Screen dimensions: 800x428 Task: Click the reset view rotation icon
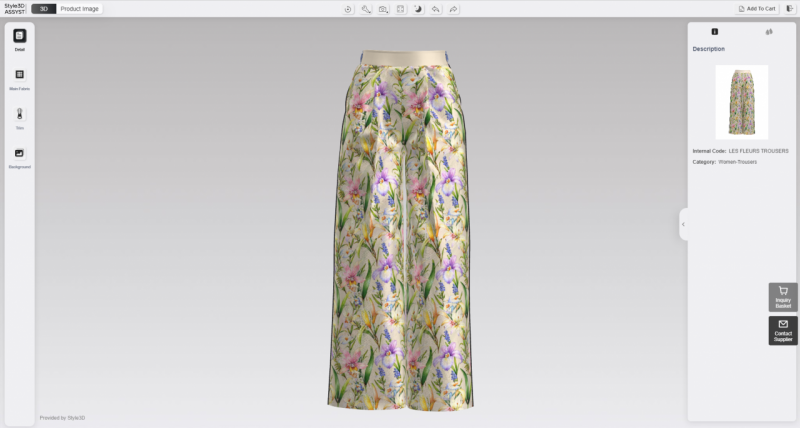(348, 8)
